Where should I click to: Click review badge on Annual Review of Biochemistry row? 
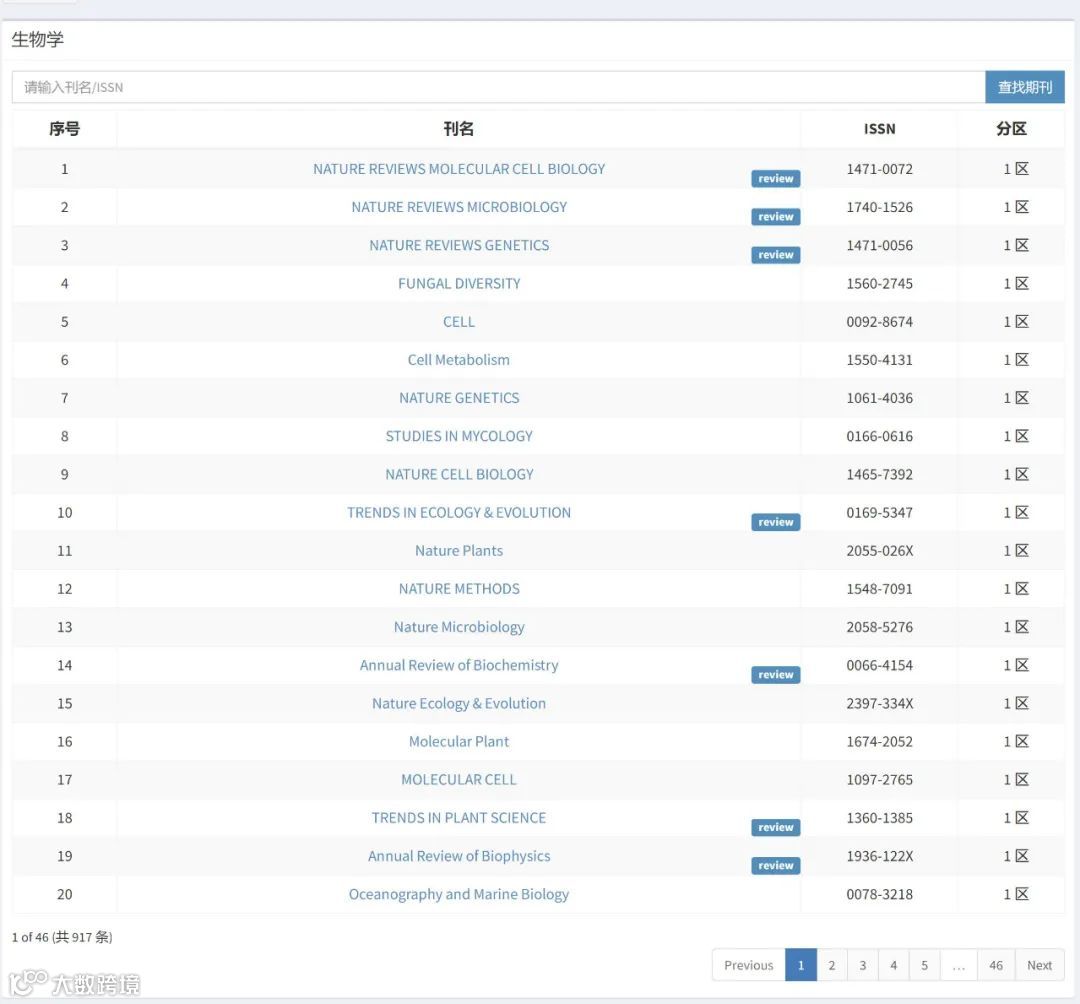(x=776, y=675)
